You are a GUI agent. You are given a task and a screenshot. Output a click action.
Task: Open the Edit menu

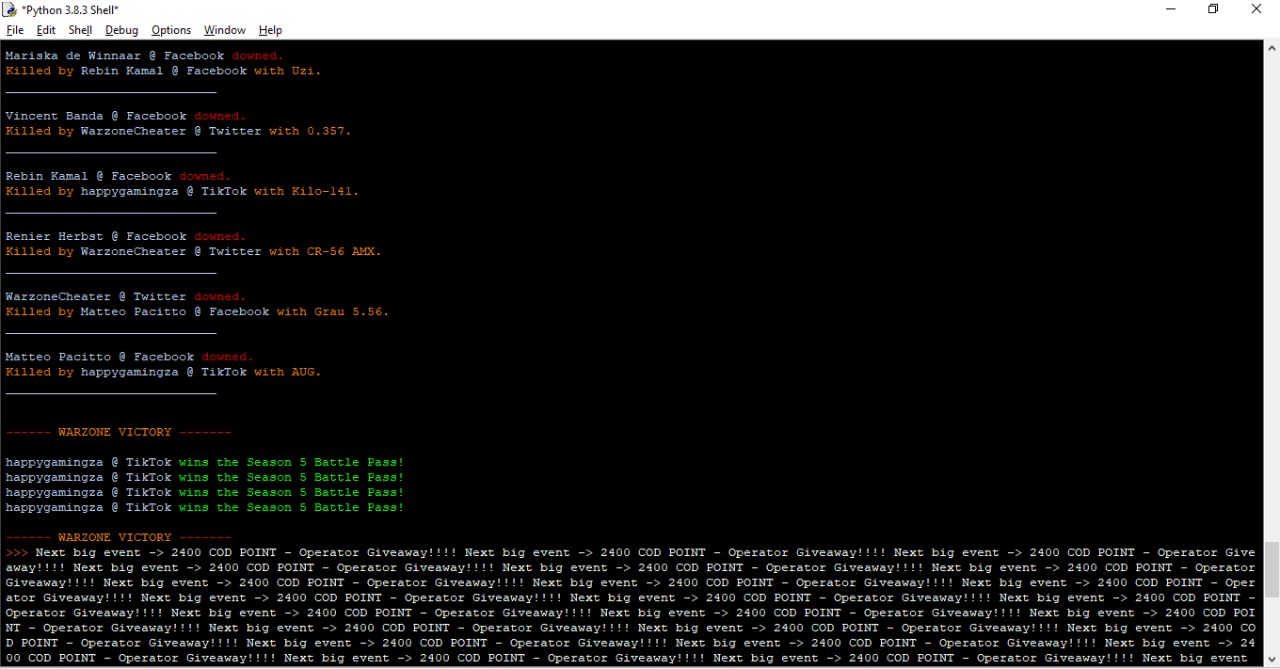[x=46, y=30]
